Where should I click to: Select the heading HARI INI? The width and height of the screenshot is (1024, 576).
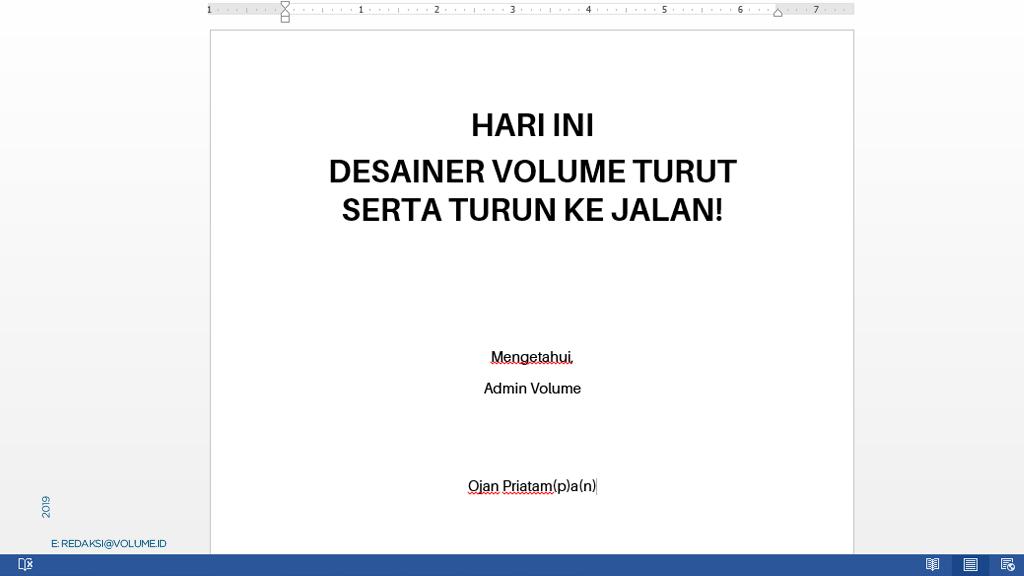click(x=532, y=125)
